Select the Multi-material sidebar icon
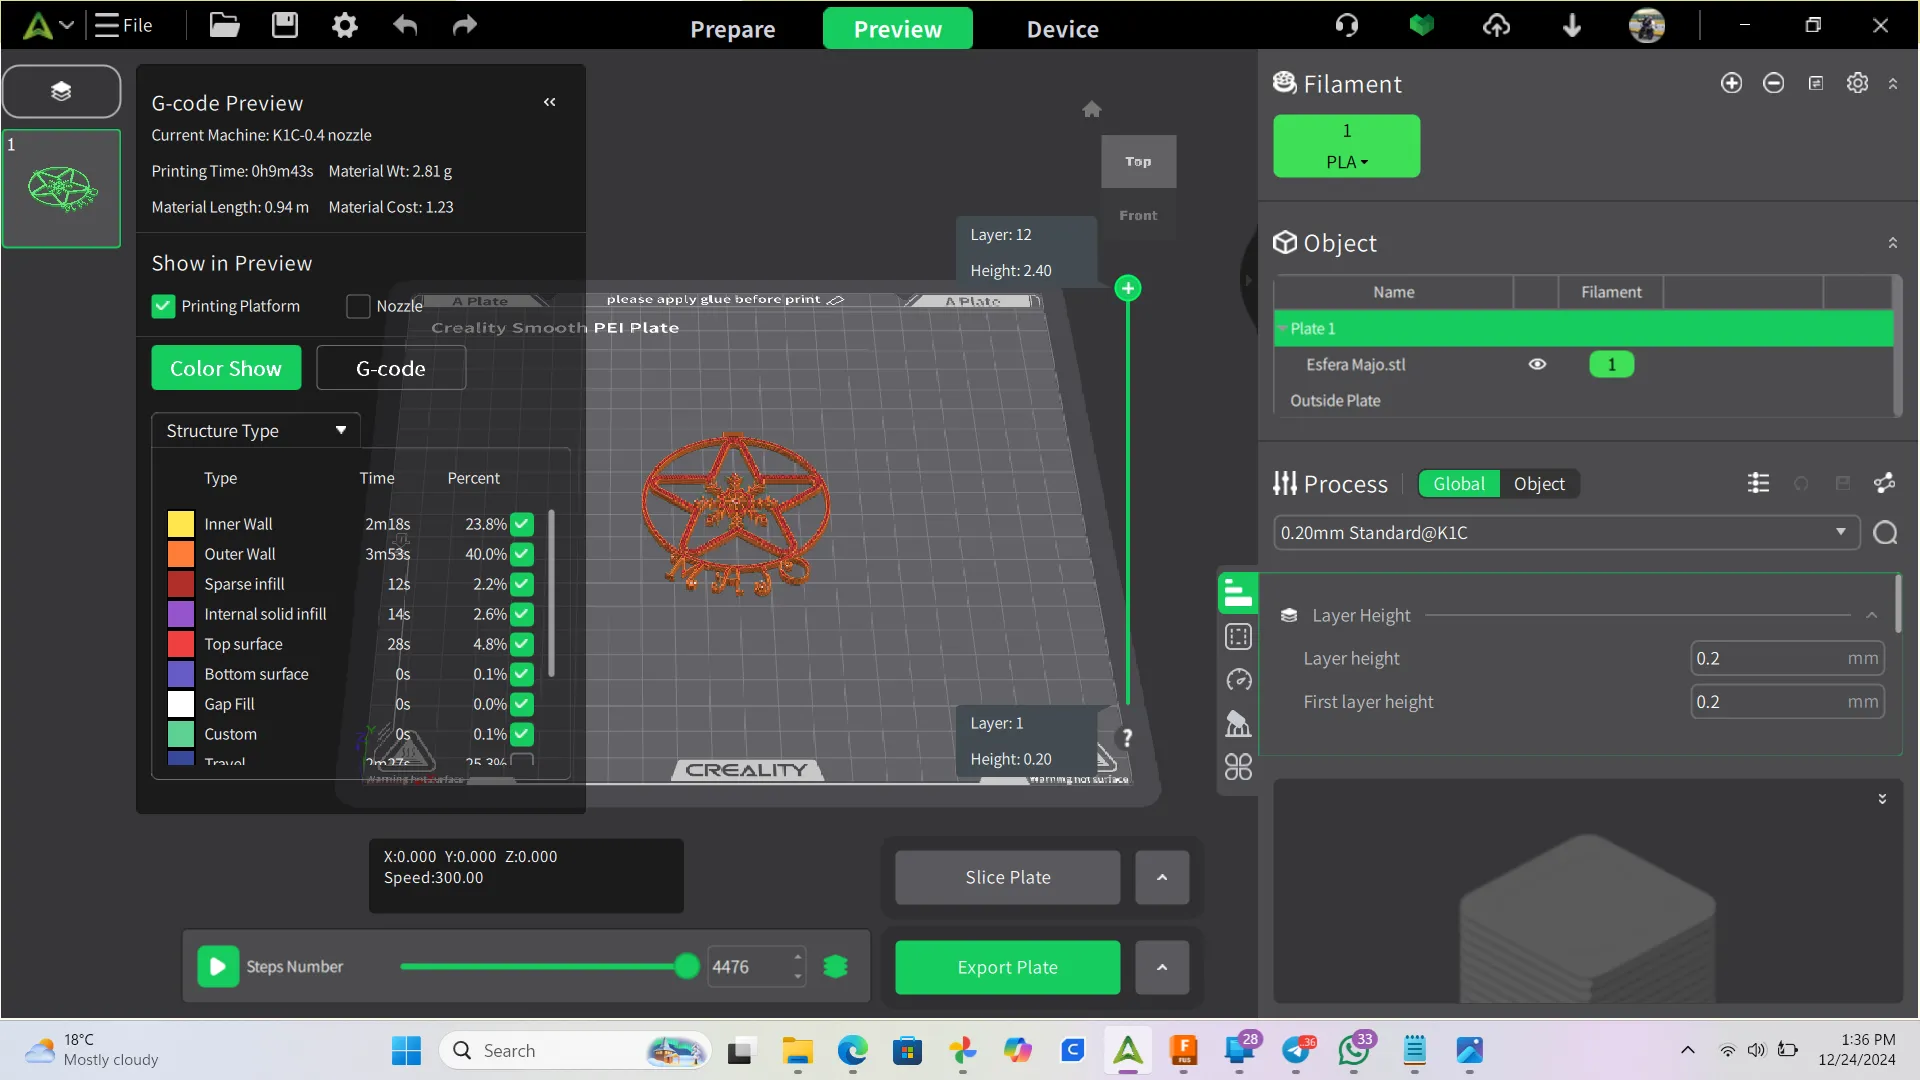The image size is (1920, 1080). coord(1237,767)
